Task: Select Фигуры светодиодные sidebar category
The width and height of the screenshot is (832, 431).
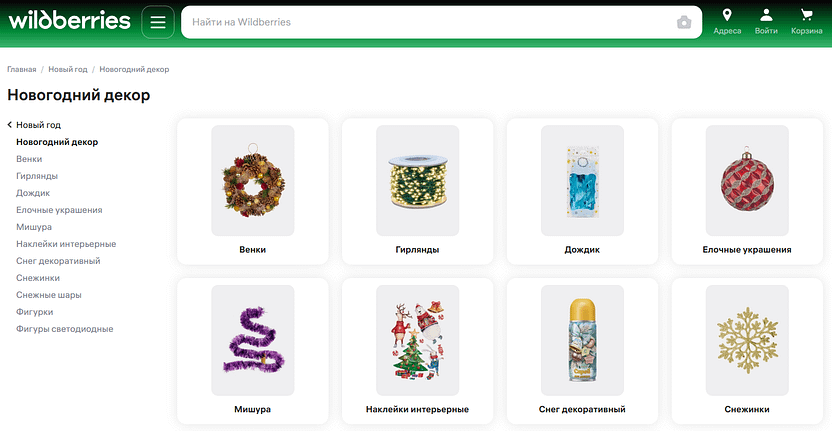Action: 65,329
